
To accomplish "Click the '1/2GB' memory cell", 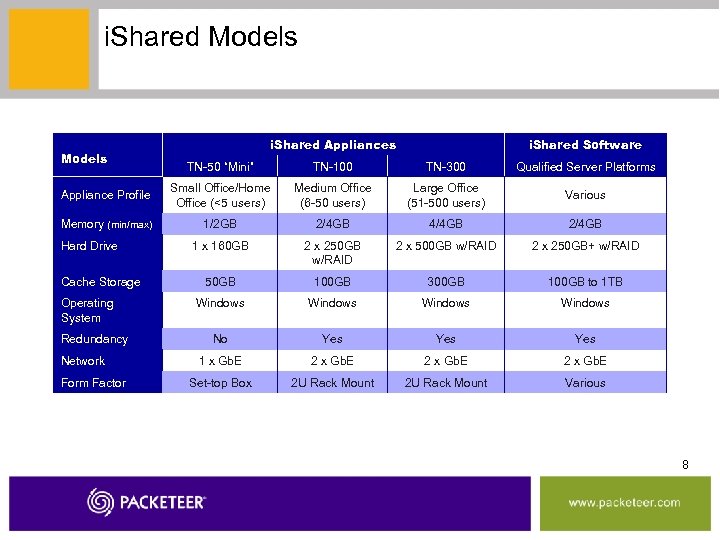I will coord(220,224).
